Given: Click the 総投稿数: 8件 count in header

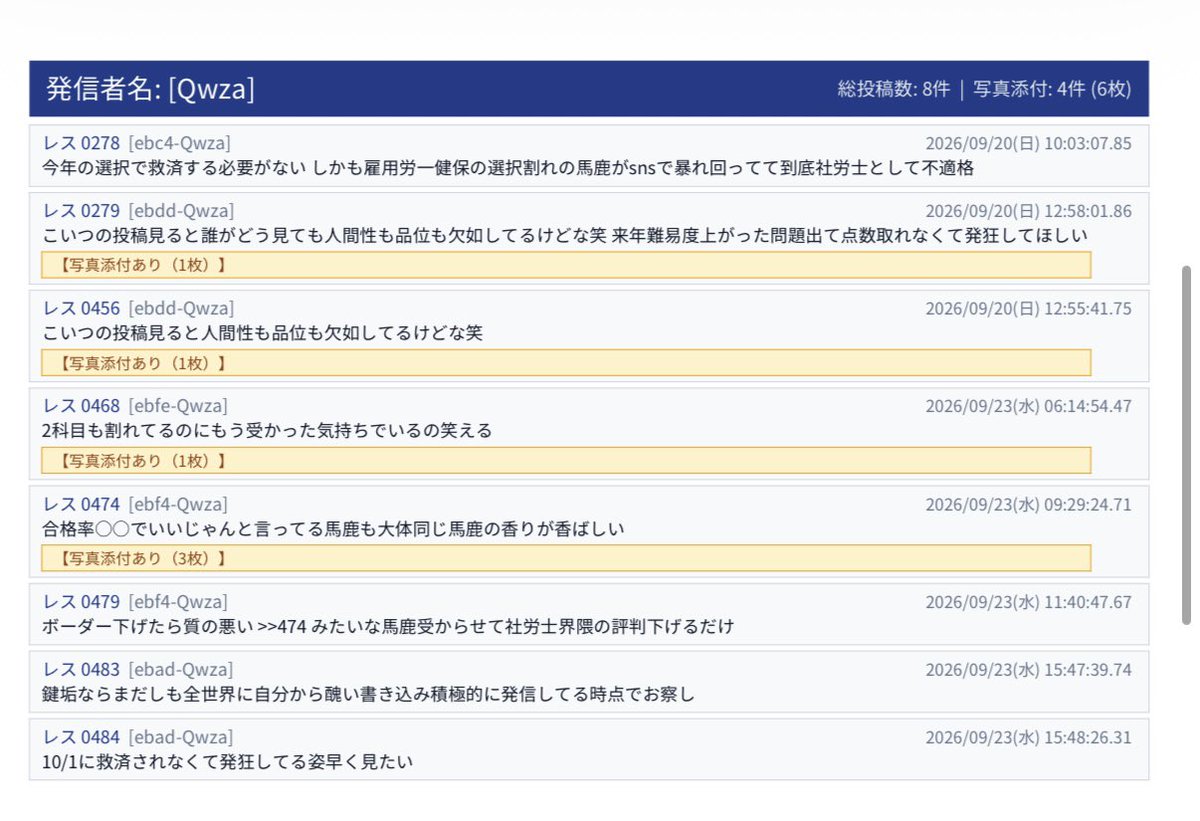Looking at the screenshot, I should [893, 89].
